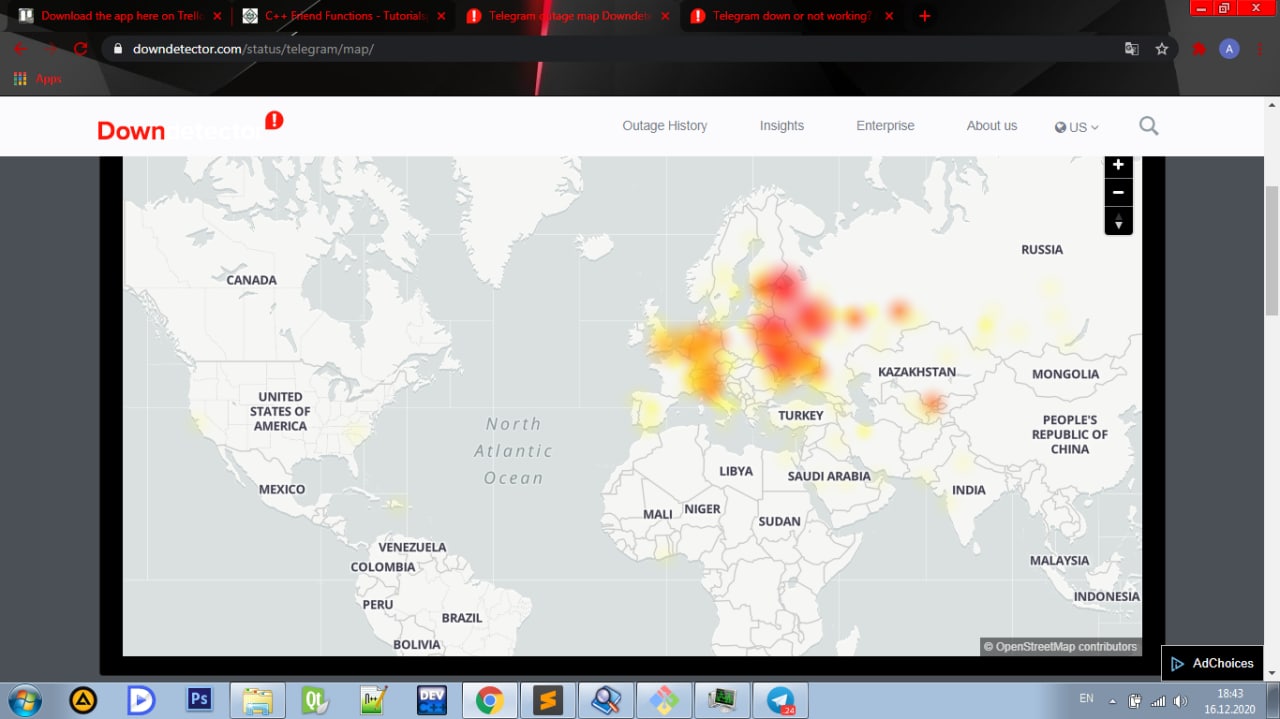Click the EN language indicator in tray

(x=1086, y=699)
